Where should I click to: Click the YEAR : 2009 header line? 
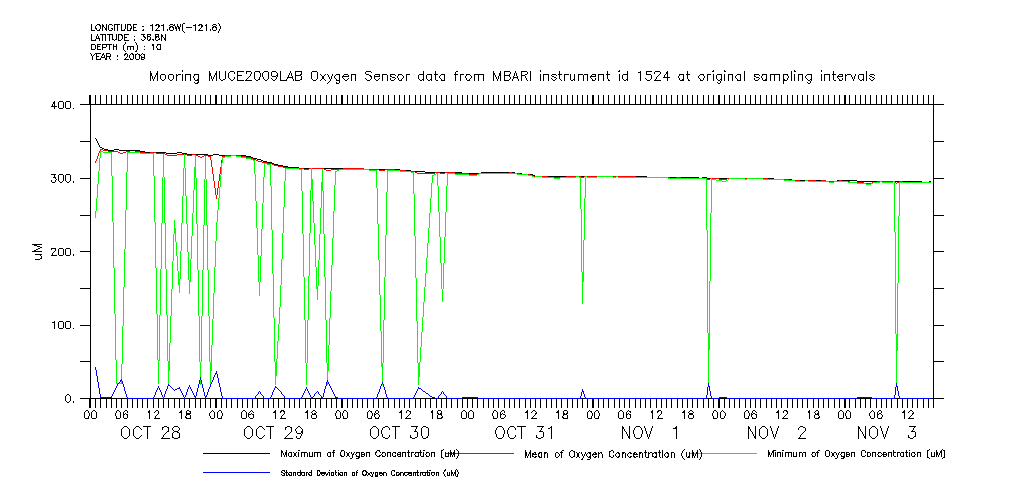(118, 57)
